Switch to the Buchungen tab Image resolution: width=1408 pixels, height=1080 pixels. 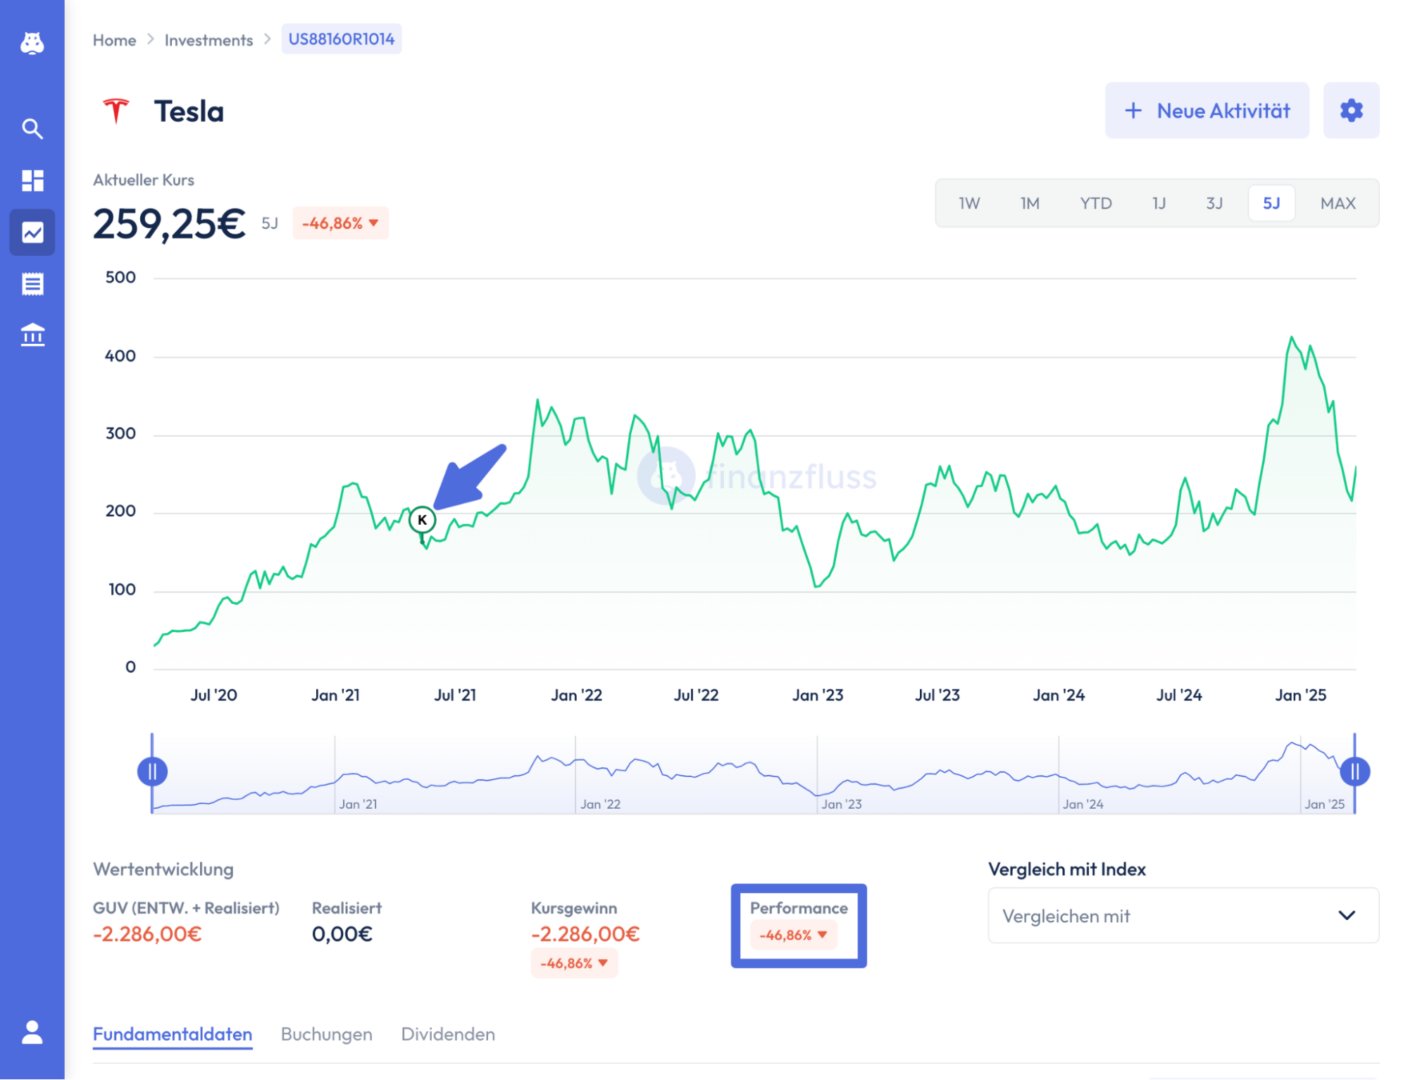coord(327,1034)
